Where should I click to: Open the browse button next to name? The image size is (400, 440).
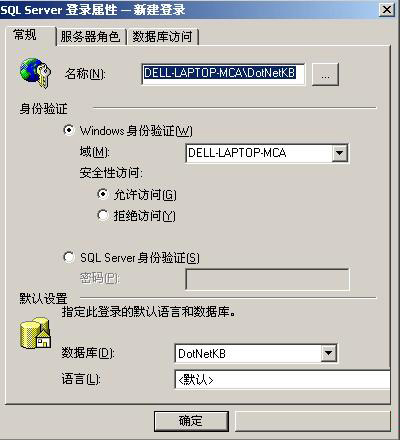(x=325, y=74)
